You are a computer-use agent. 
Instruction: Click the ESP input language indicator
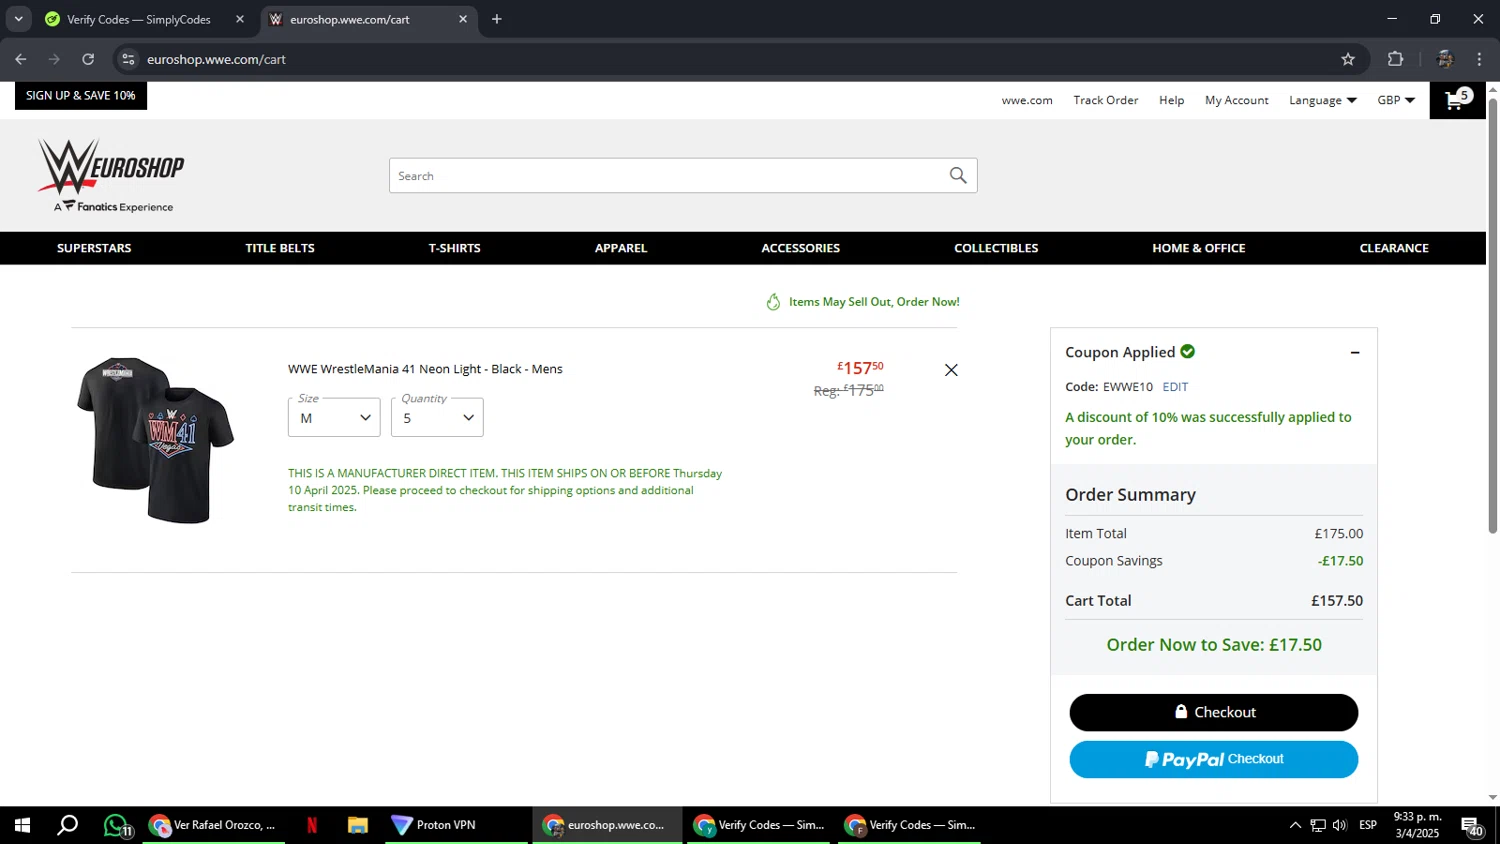[1368, 825]
